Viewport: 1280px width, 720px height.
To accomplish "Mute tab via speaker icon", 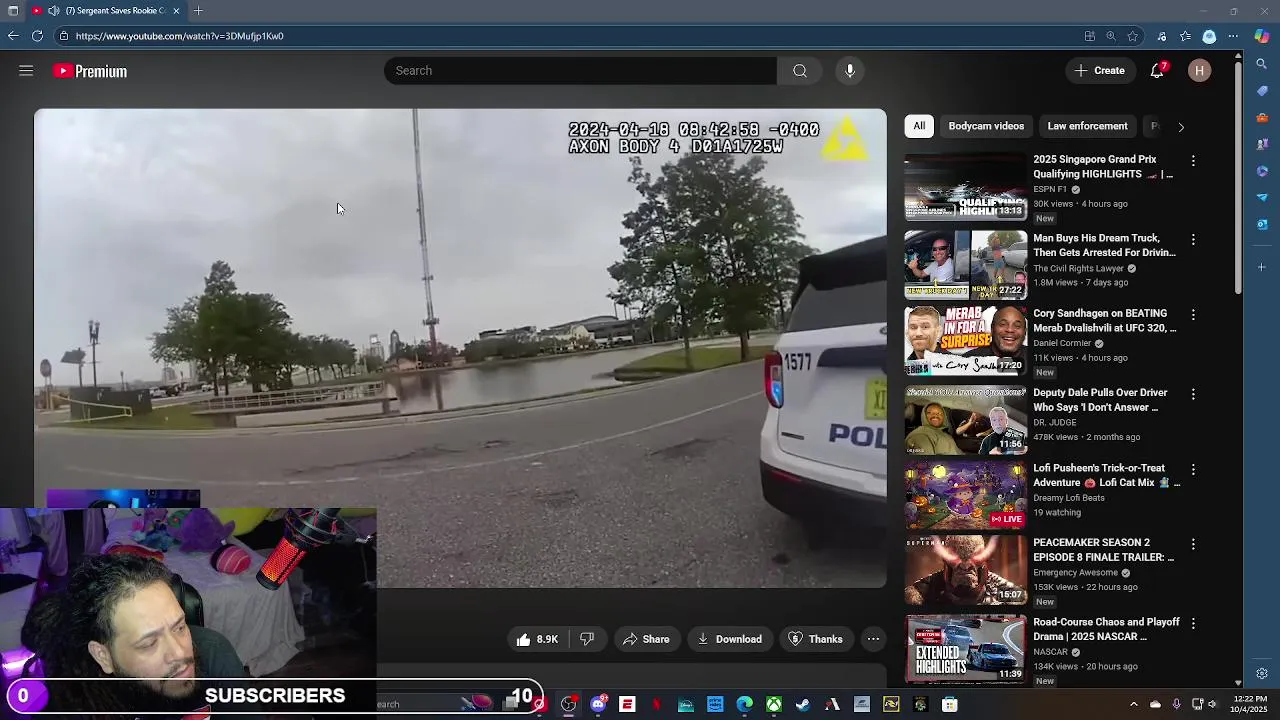I will 53,11.
